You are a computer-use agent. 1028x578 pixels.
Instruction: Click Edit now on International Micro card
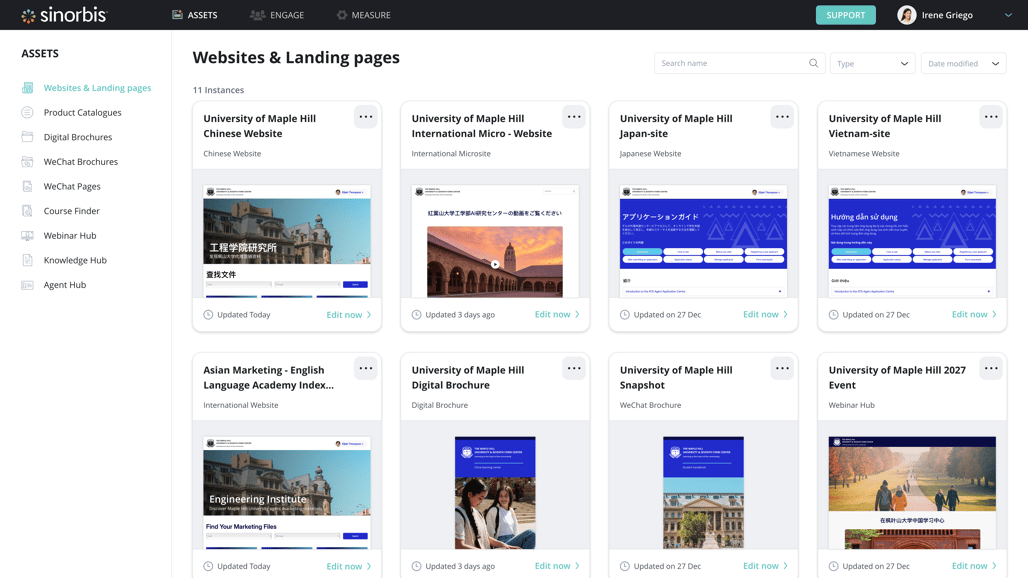tap(556, 314)
